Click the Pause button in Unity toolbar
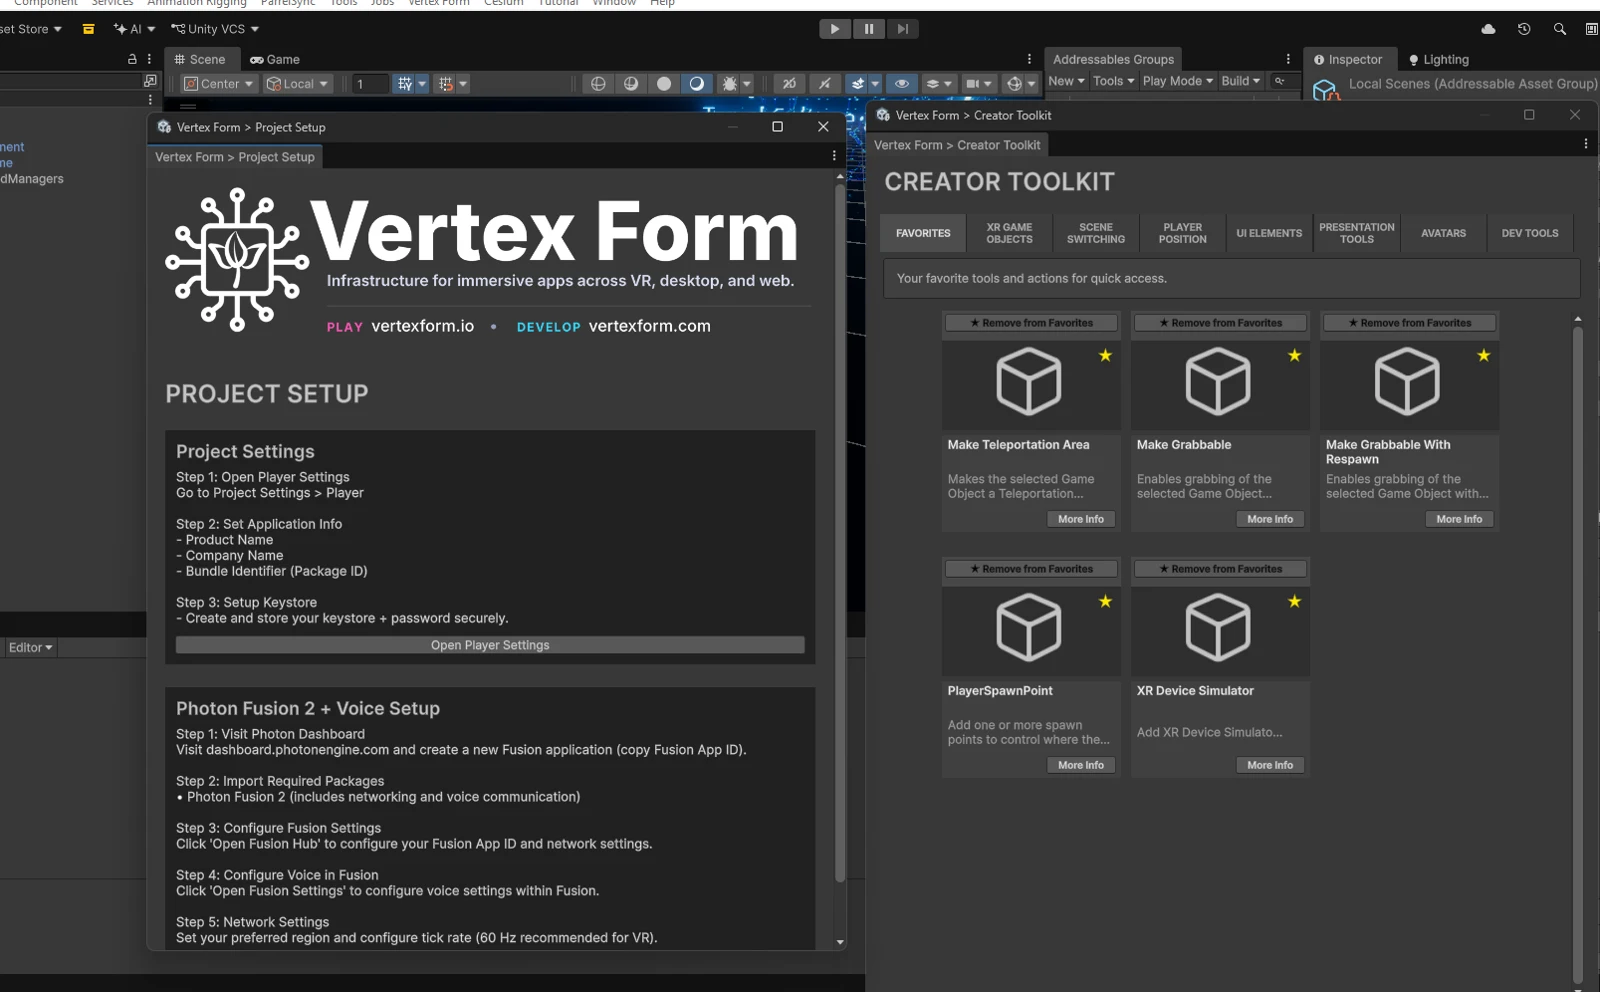 868,29
